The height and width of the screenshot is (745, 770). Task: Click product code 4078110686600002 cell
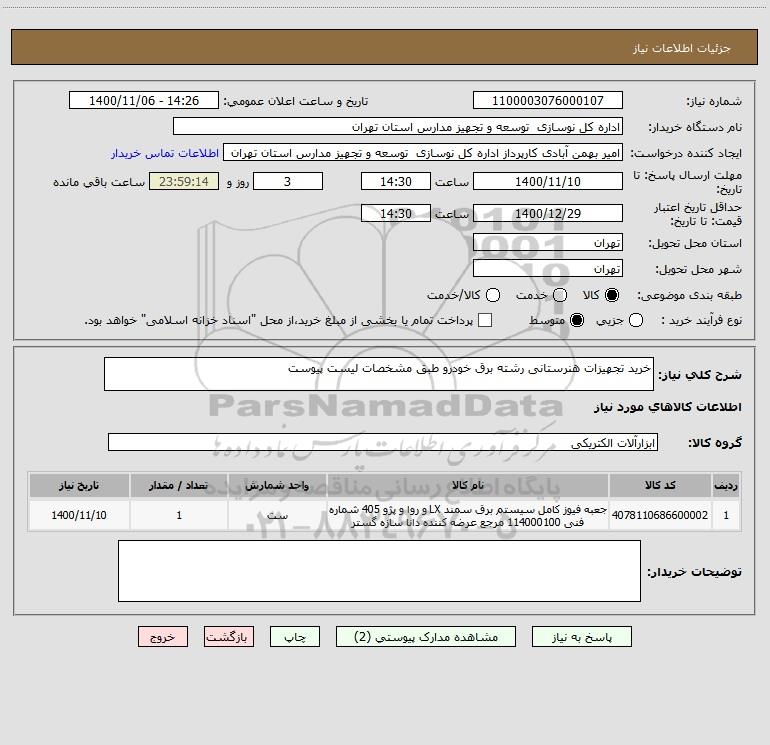click(660, 515)
